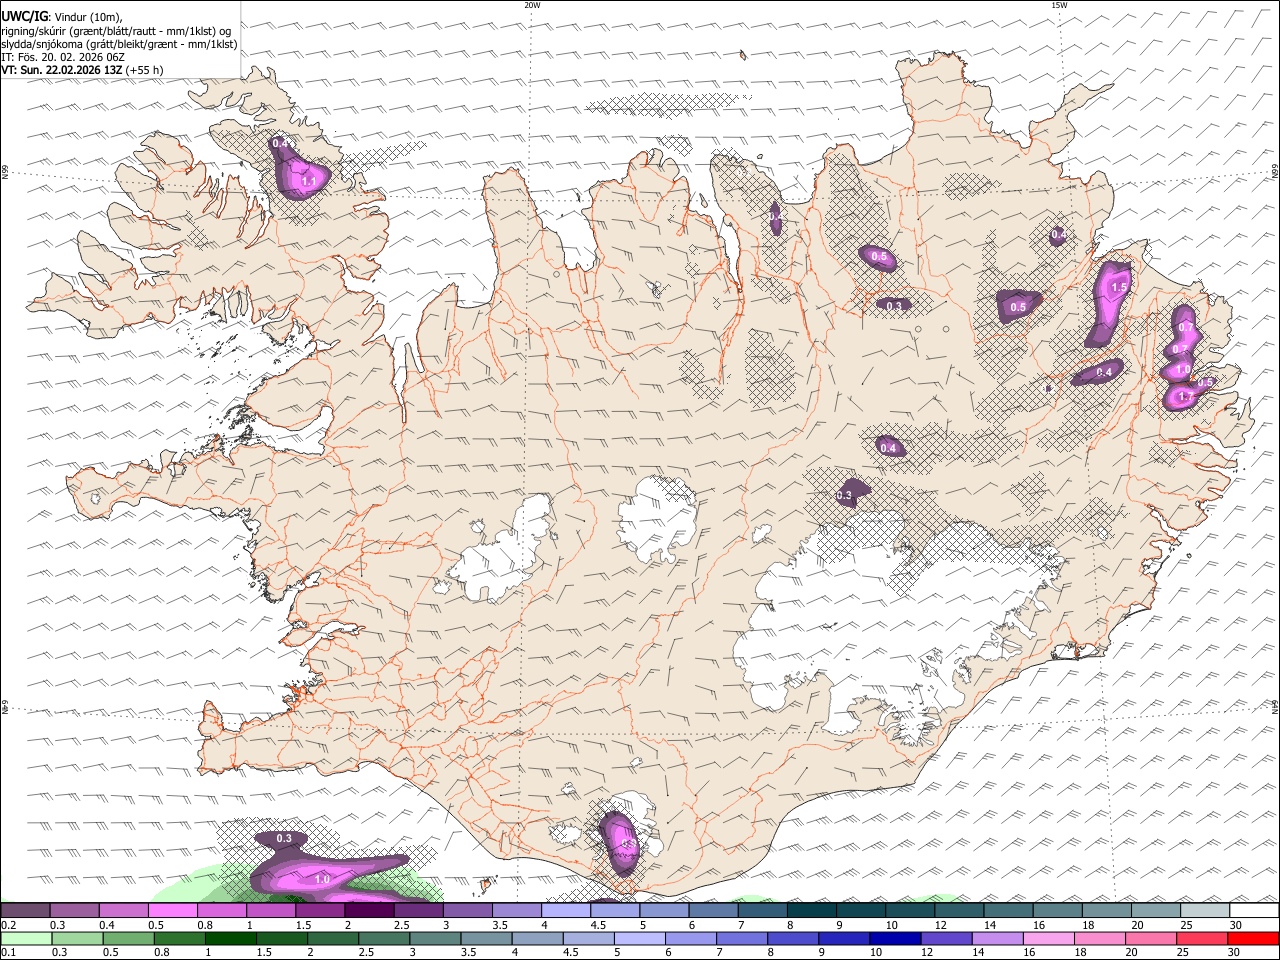Click the '1.1' precipitation value in the Westfjords

(308, 181)
